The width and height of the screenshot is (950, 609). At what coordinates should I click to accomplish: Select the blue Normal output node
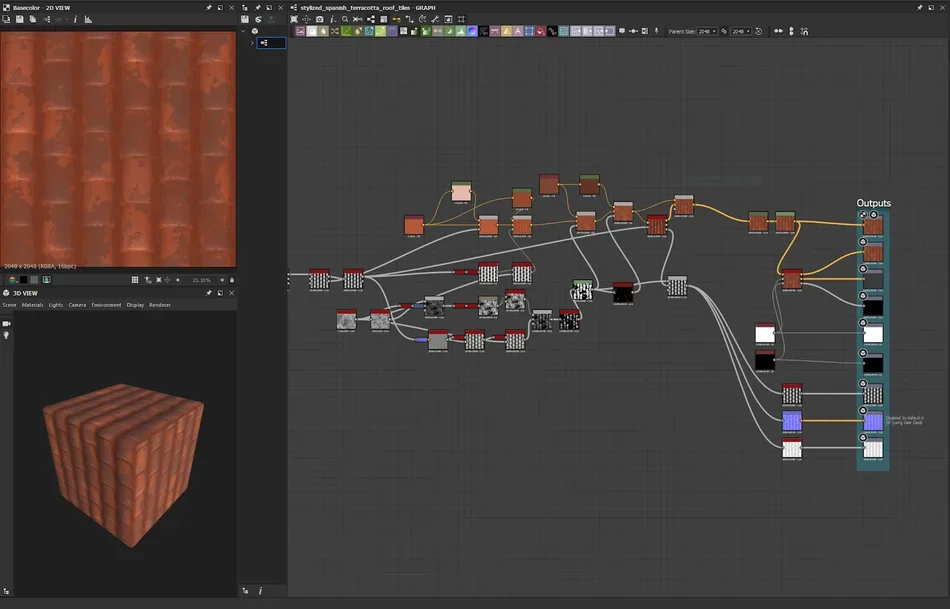coord(873,421)
